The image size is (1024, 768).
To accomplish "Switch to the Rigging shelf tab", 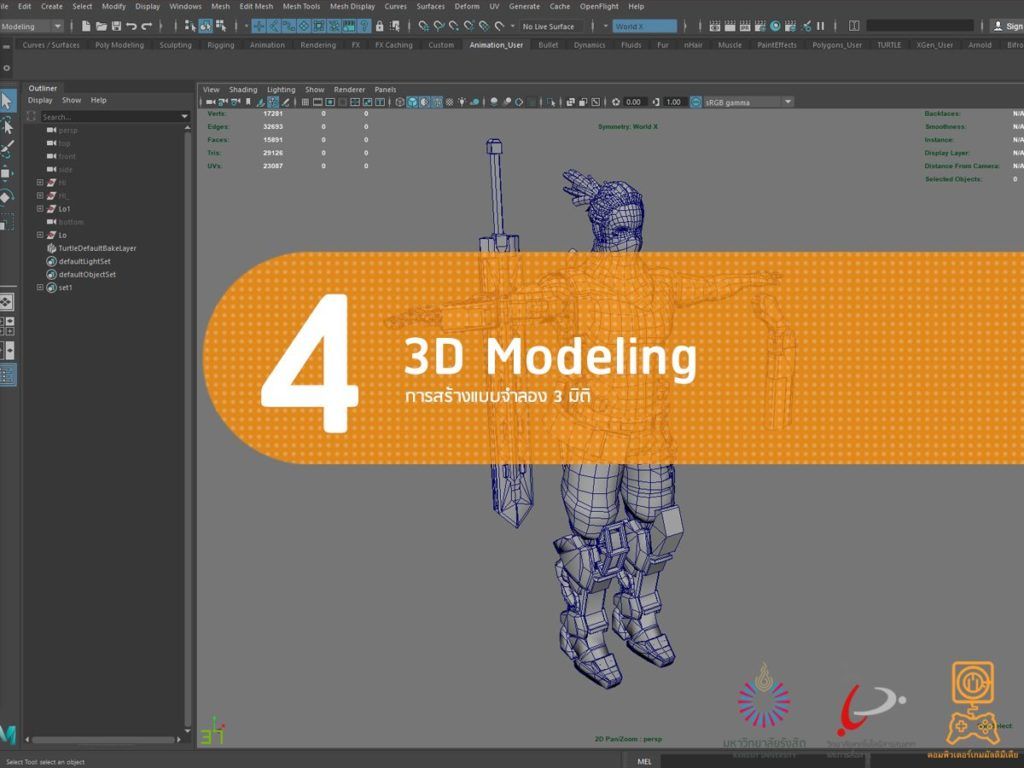I will click(221, 45).
